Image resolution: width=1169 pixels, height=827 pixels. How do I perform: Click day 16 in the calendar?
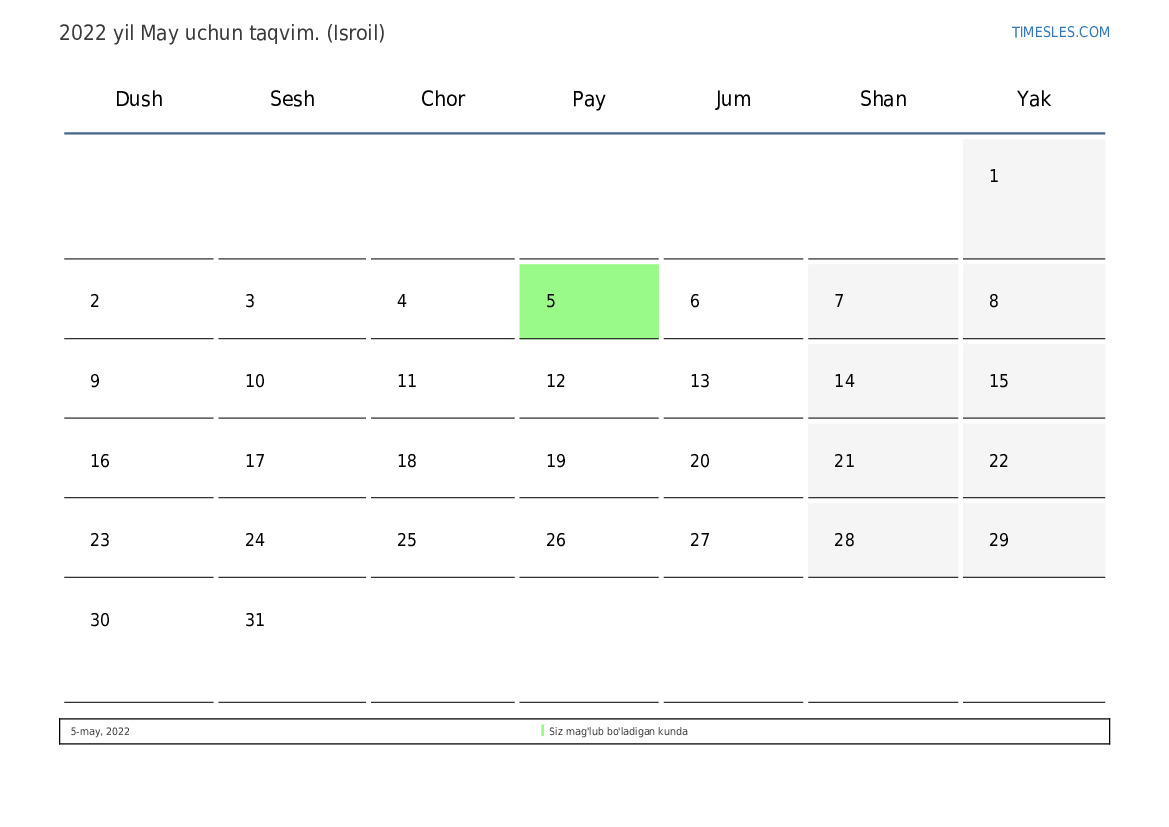139,461
